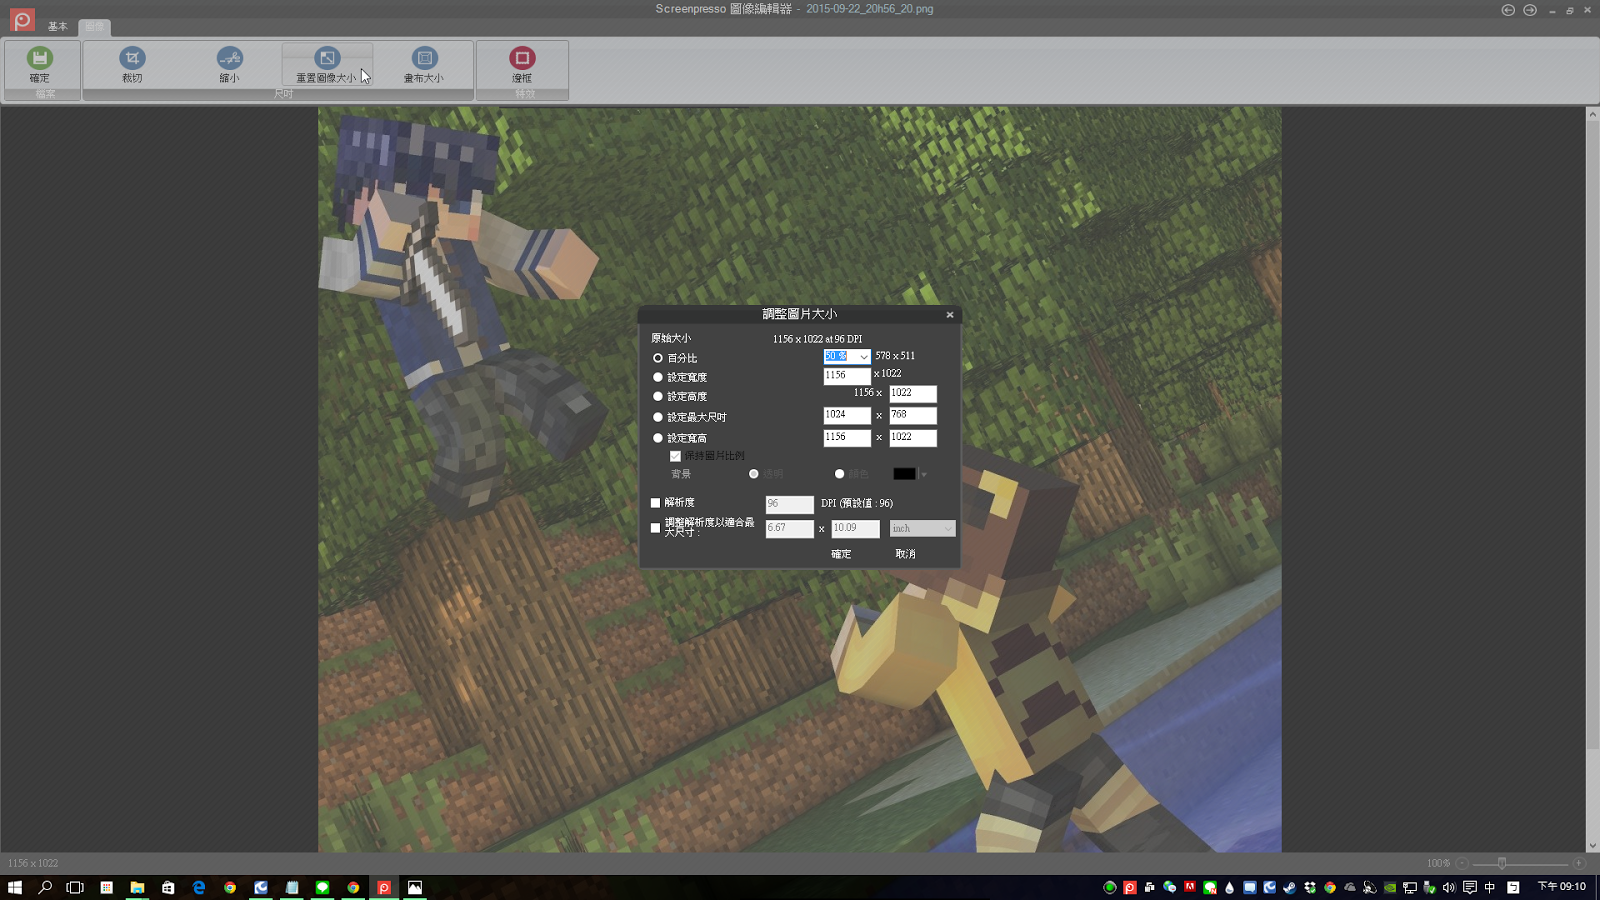The image size is (1600, 900).
Task: Click the vertical scrollbar down arrow
Action: pos(1592,846)
